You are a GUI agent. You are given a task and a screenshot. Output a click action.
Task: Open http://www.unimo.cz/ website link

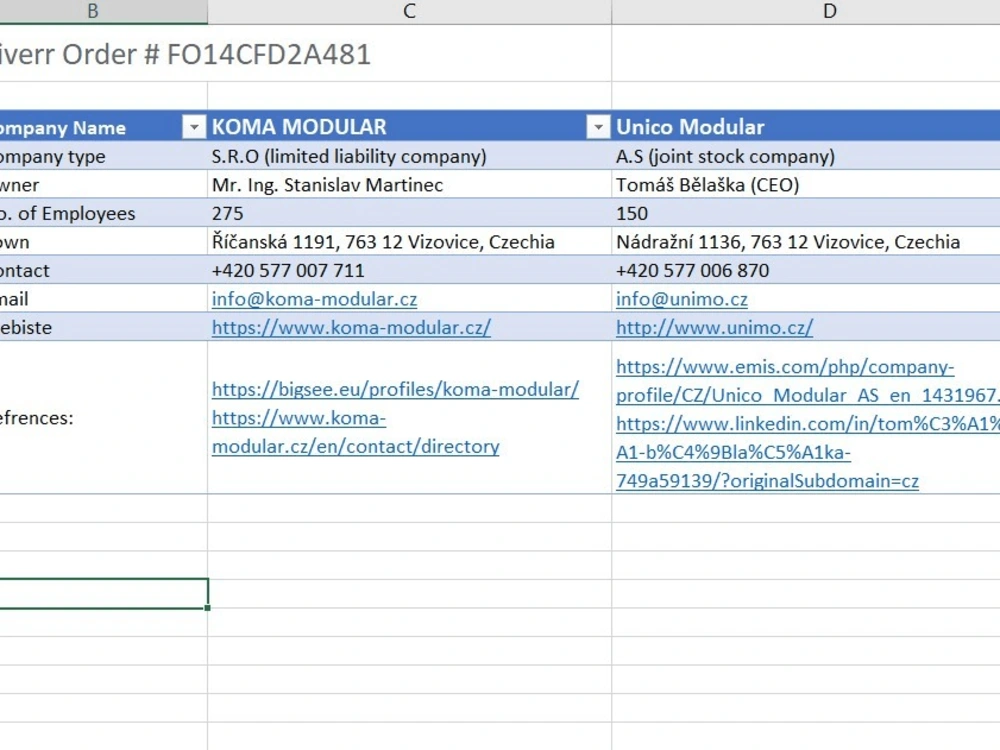714,328
